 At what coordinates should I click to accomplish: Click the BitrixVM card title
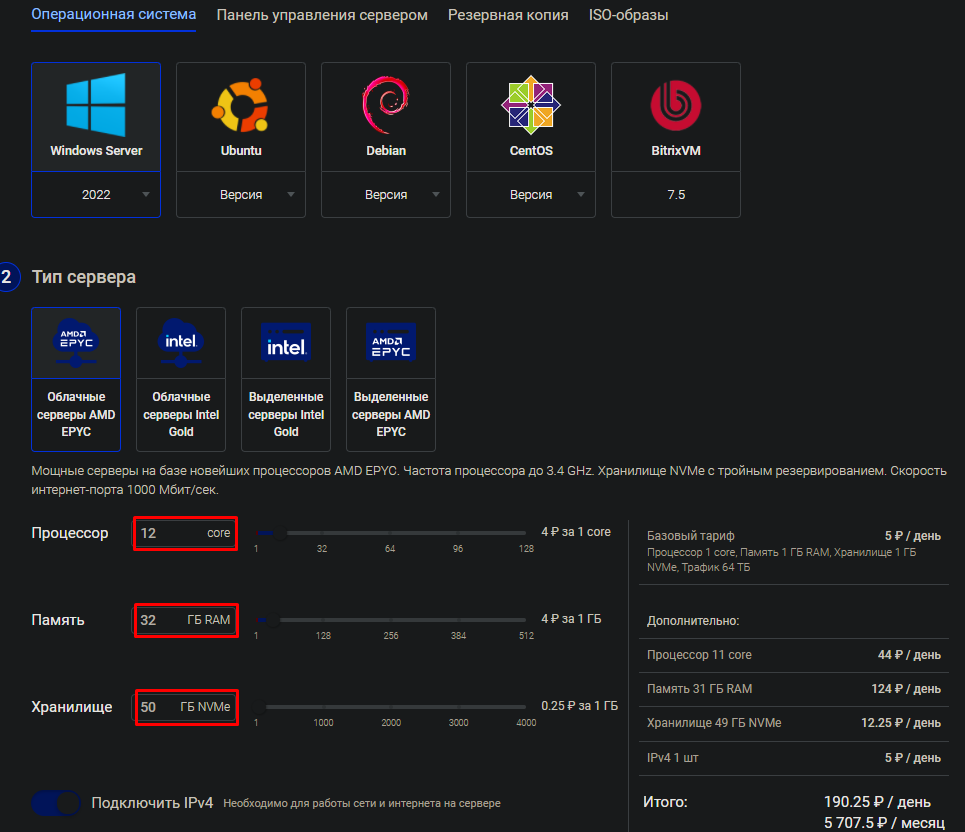[x=676, y=150]
